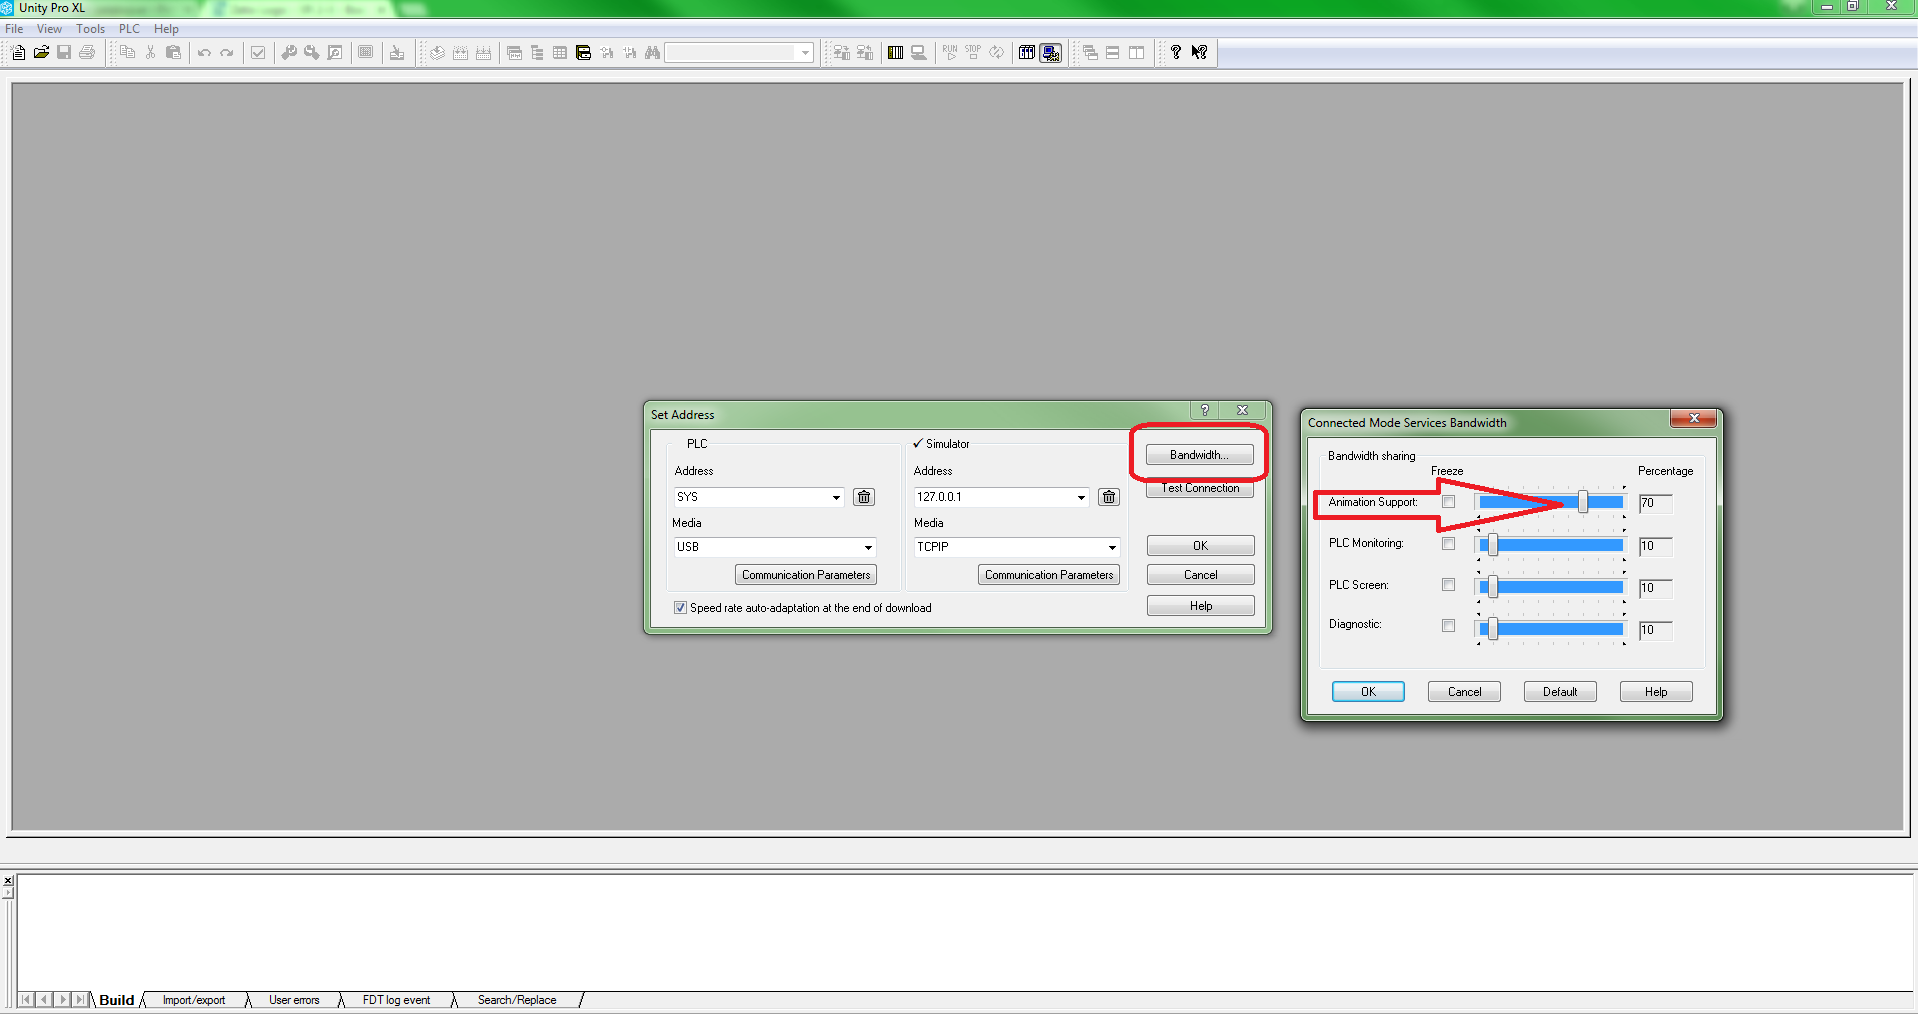Toggle the Simulation Mode toolbar icon

(1050, 52)
